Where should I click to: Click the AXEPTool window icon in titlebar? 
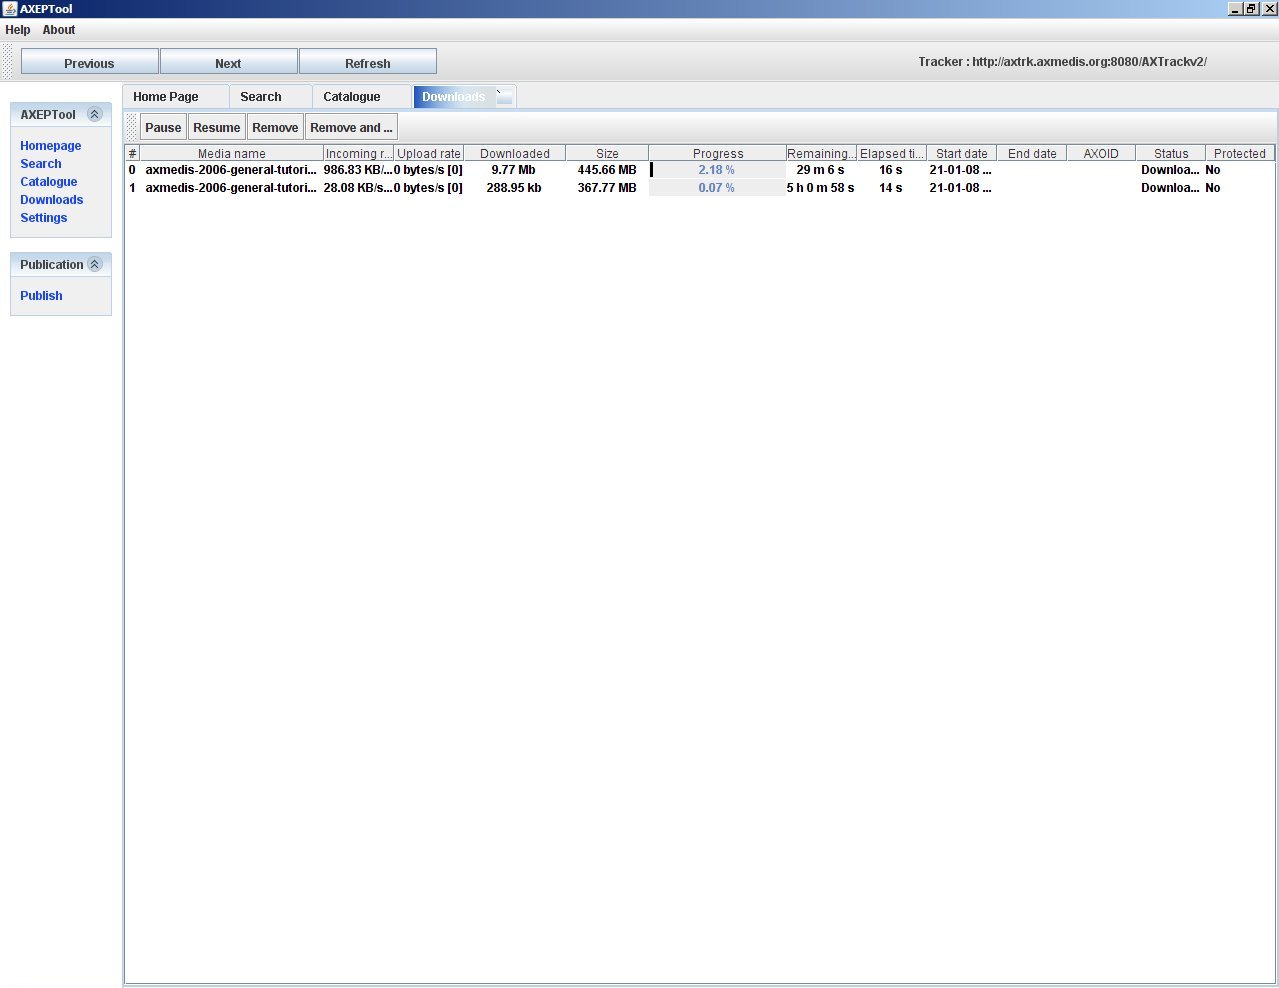click(9, 8)
